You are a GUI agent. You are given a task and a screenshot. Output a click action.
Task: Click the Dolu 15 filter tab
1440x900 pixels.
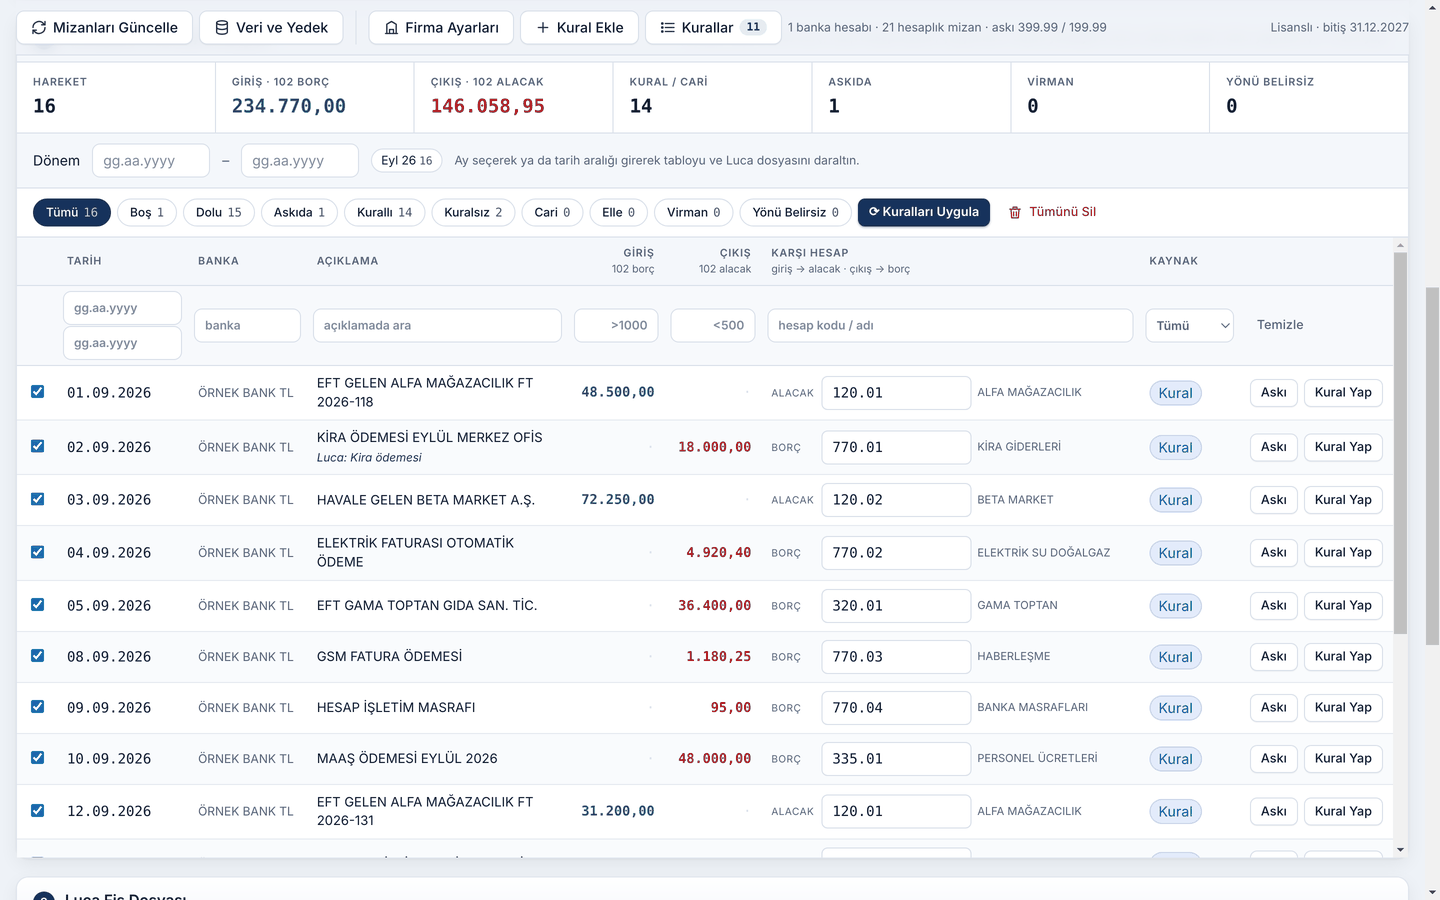tap(219, 212)
